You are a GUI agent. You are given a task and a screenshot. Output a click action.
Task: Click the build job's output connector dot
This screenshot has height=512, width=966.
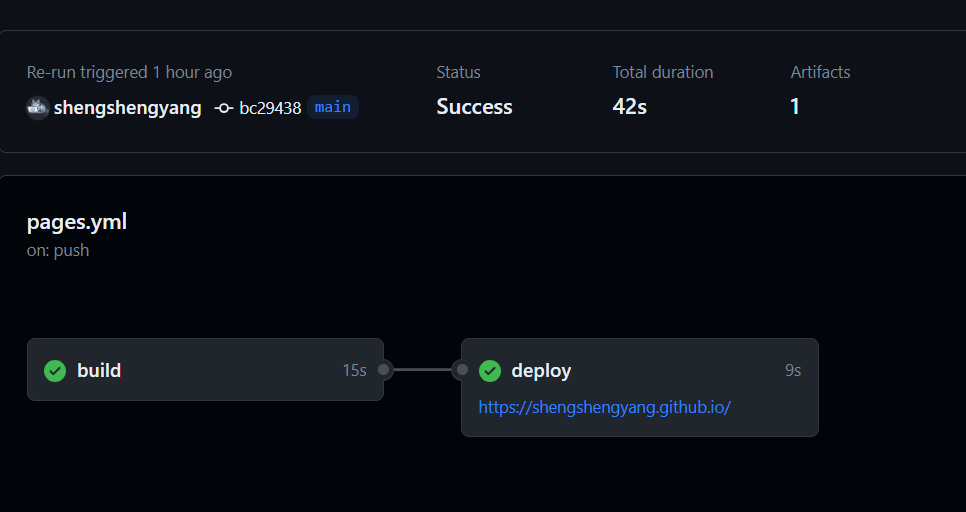[x=384, y=370]
